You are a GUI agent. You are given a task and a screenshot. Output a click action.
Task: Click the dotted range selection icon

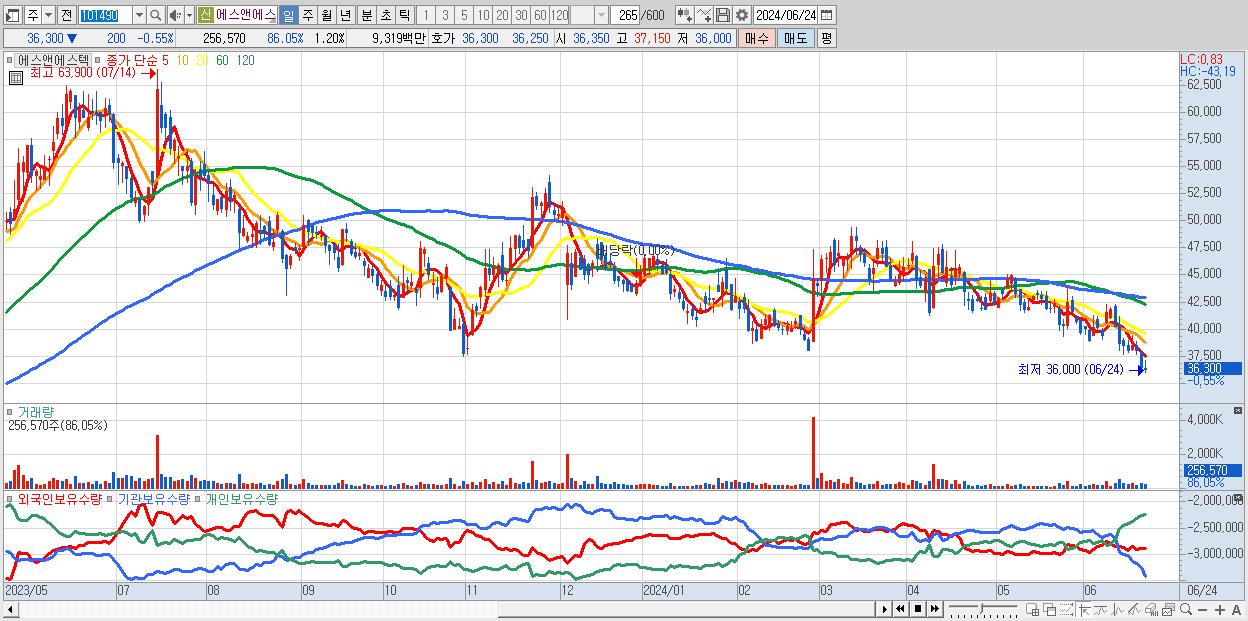click(1066, 609)
